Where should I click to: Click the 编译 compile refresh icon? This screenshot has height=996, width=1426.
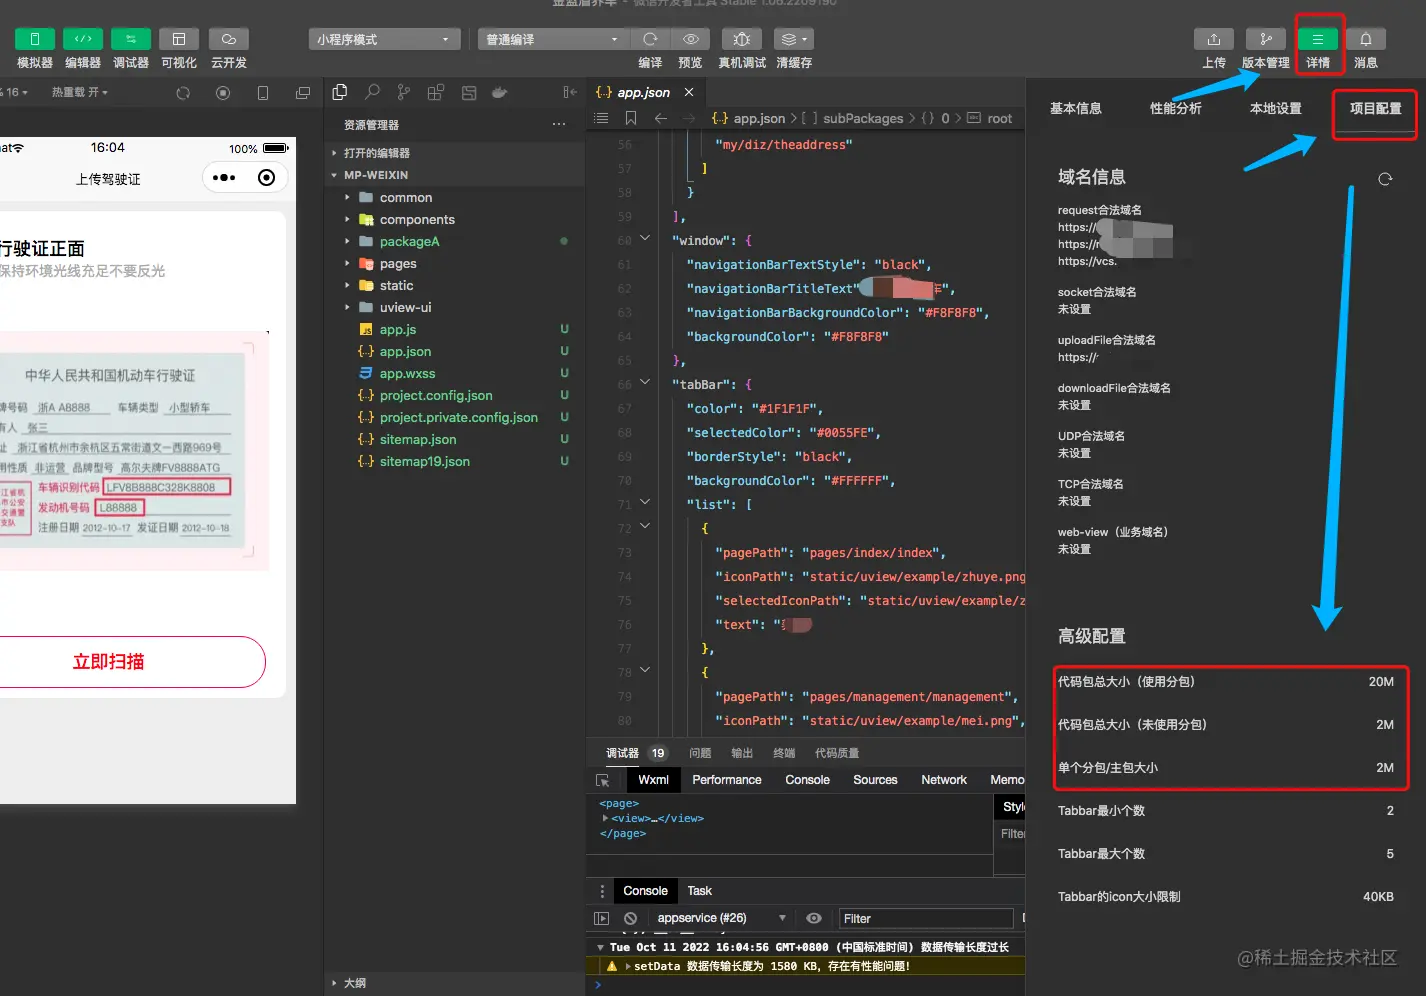click(x=650, y=39)
